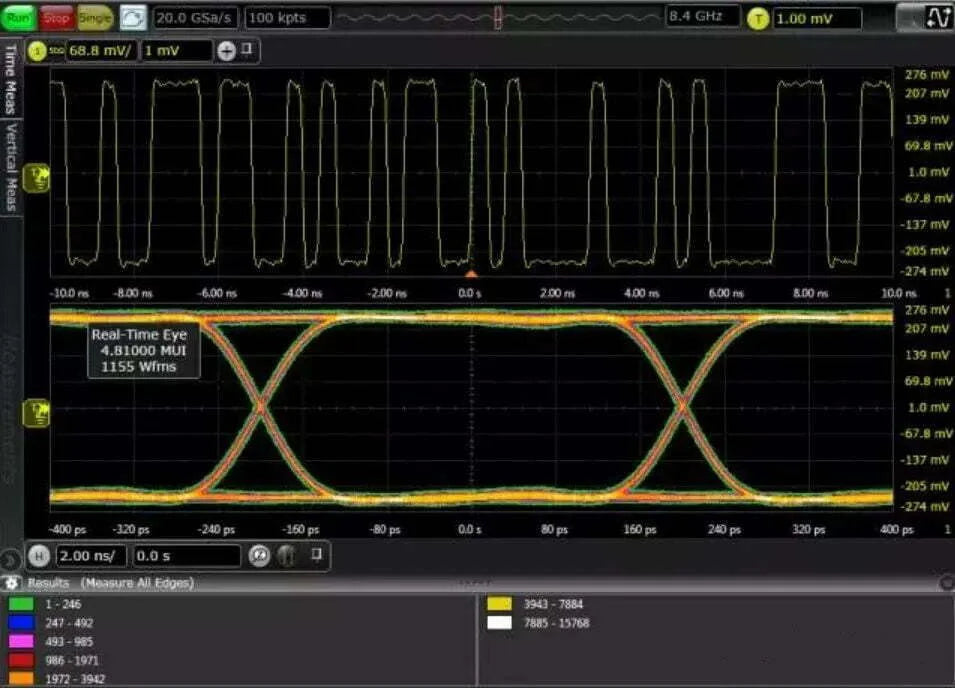
Task: Open horizontal settings with the H icon
Action: click(40, 556)
